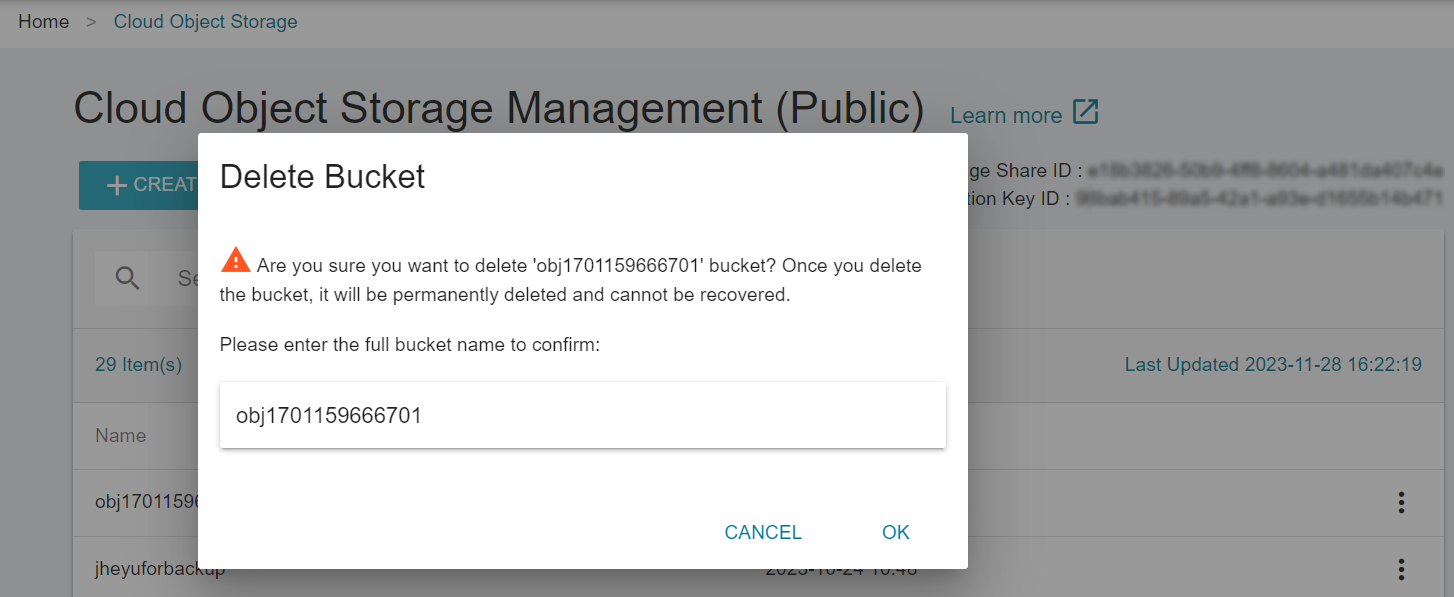This screenshot has height=597, width=1454.
Task: Open the three-dot menu for obj1701159666701 row
Action: [x=1401, y=502]
